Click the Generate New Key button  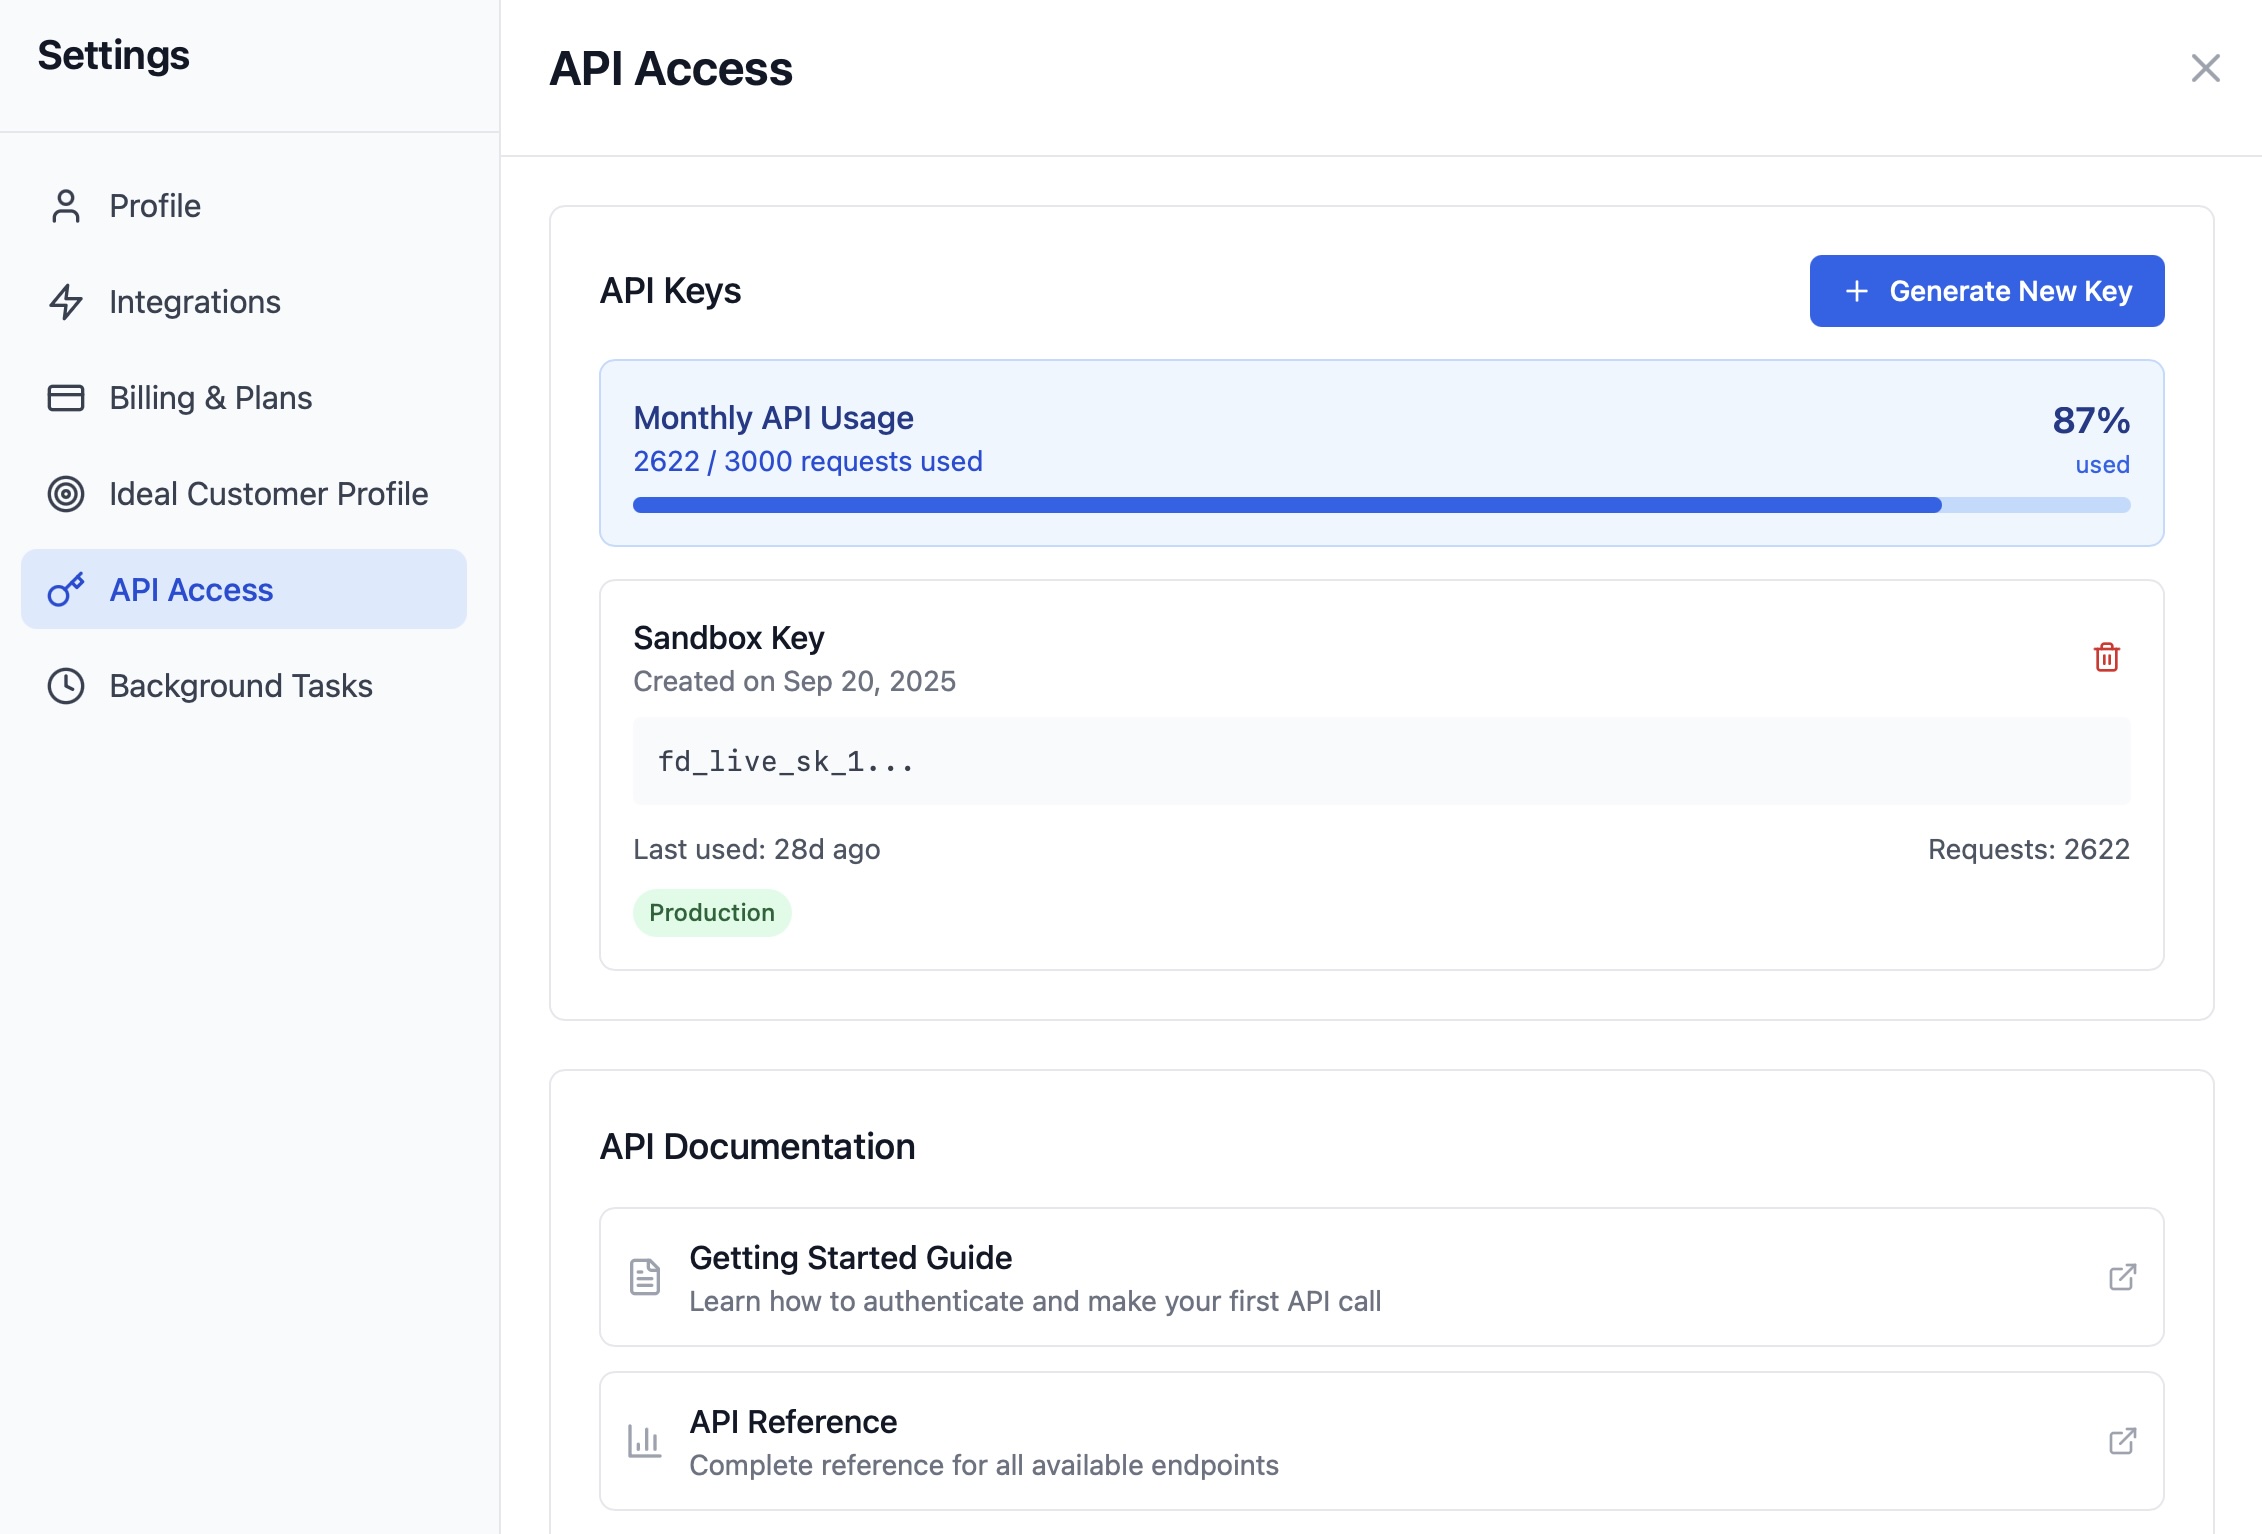1985,291
